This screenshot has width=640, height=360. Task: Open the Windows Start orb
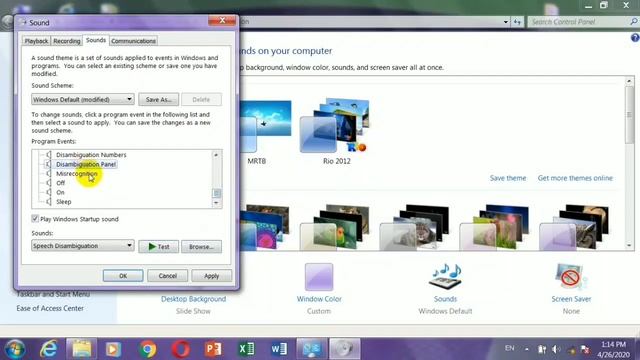(x=15, y=349)
